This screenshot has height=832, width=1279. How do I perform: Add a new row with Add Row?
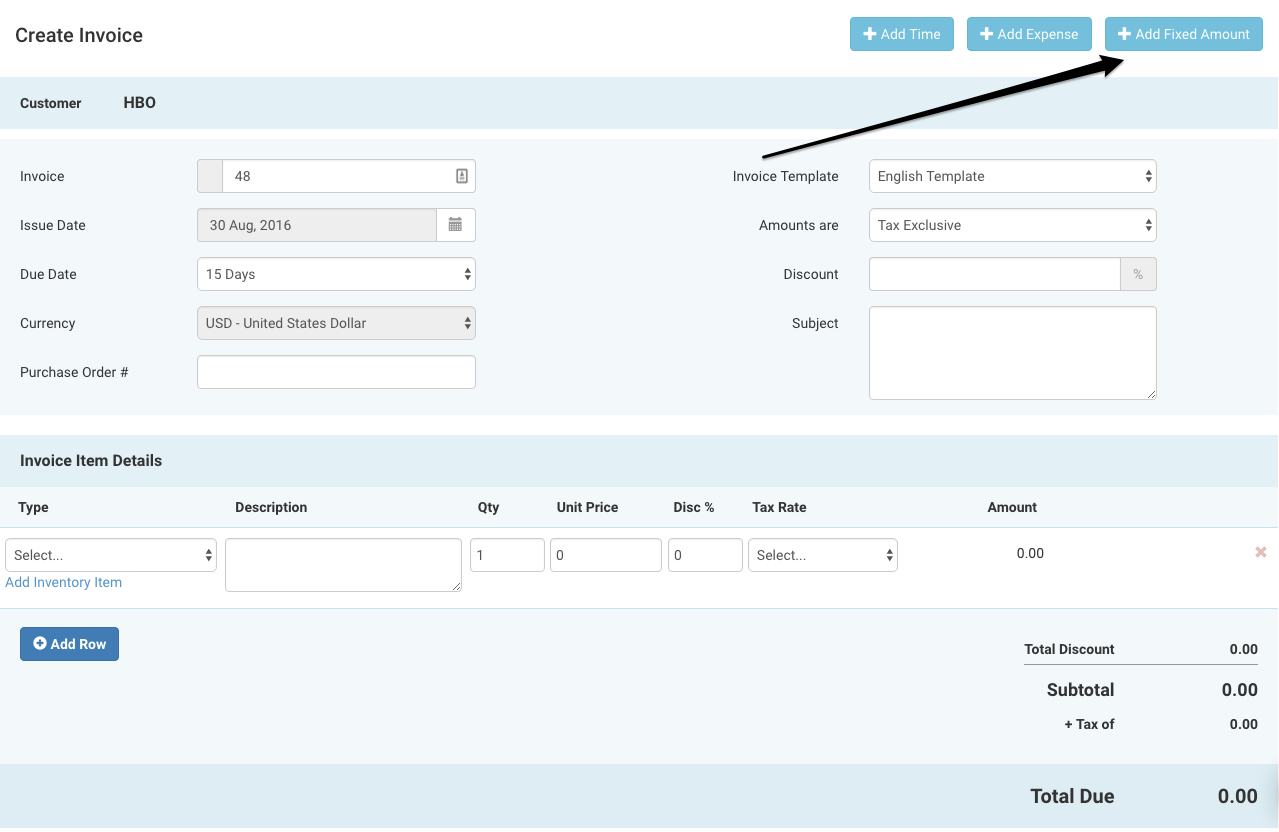(69, 644)
